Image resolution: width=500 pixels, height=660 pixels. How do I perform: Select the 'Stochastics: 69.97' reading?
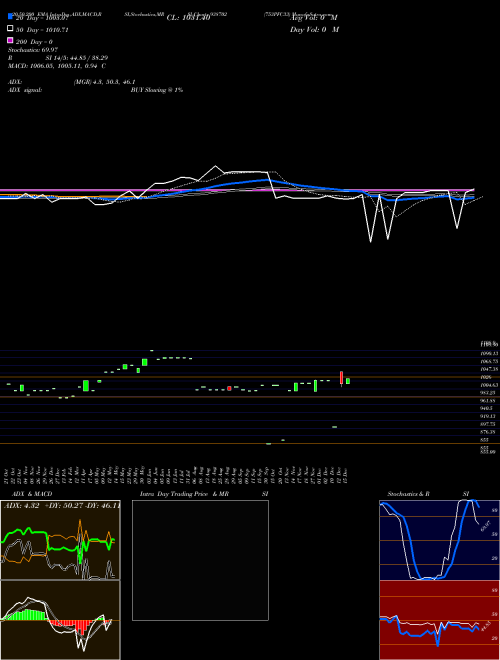[33, 50]
